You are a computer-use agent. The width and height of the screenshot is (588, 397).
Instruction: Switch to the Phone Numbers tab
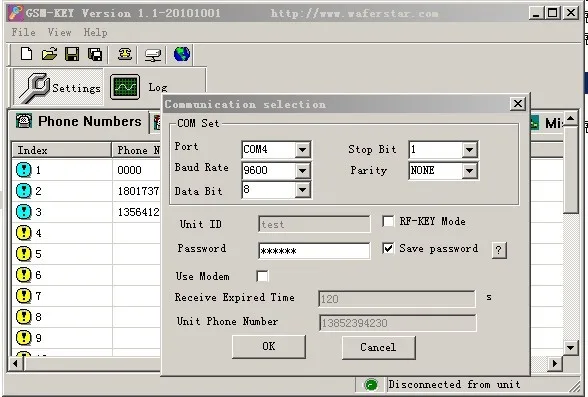click(79, 121)
